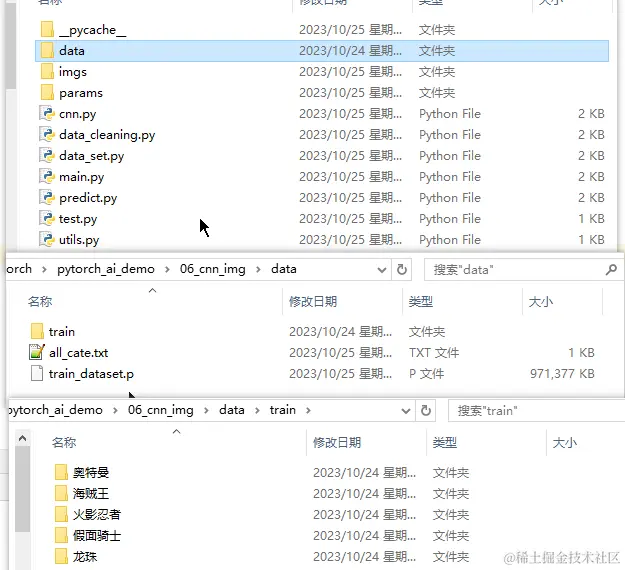Click the scroll up arrow in train window
The width and height of the screenshot is (625, 570).
[x=22, y=439]
